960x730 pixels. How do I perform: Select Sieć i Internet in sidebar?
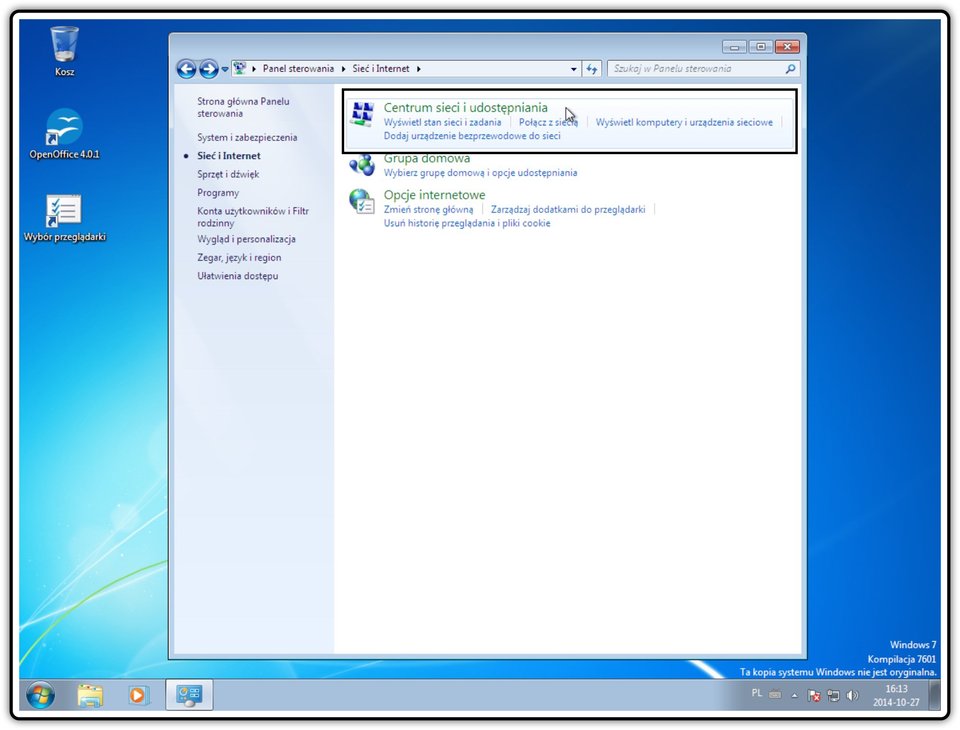228,156
